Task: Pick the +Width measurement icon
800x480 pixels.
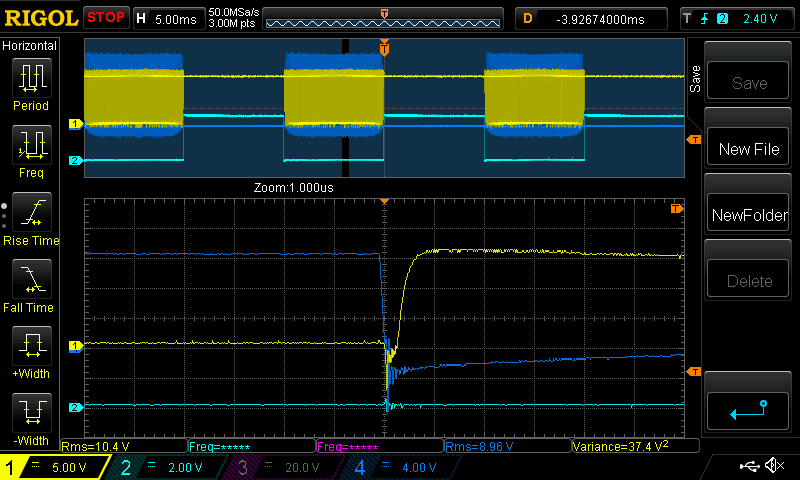Action: [x=31, y=350]
